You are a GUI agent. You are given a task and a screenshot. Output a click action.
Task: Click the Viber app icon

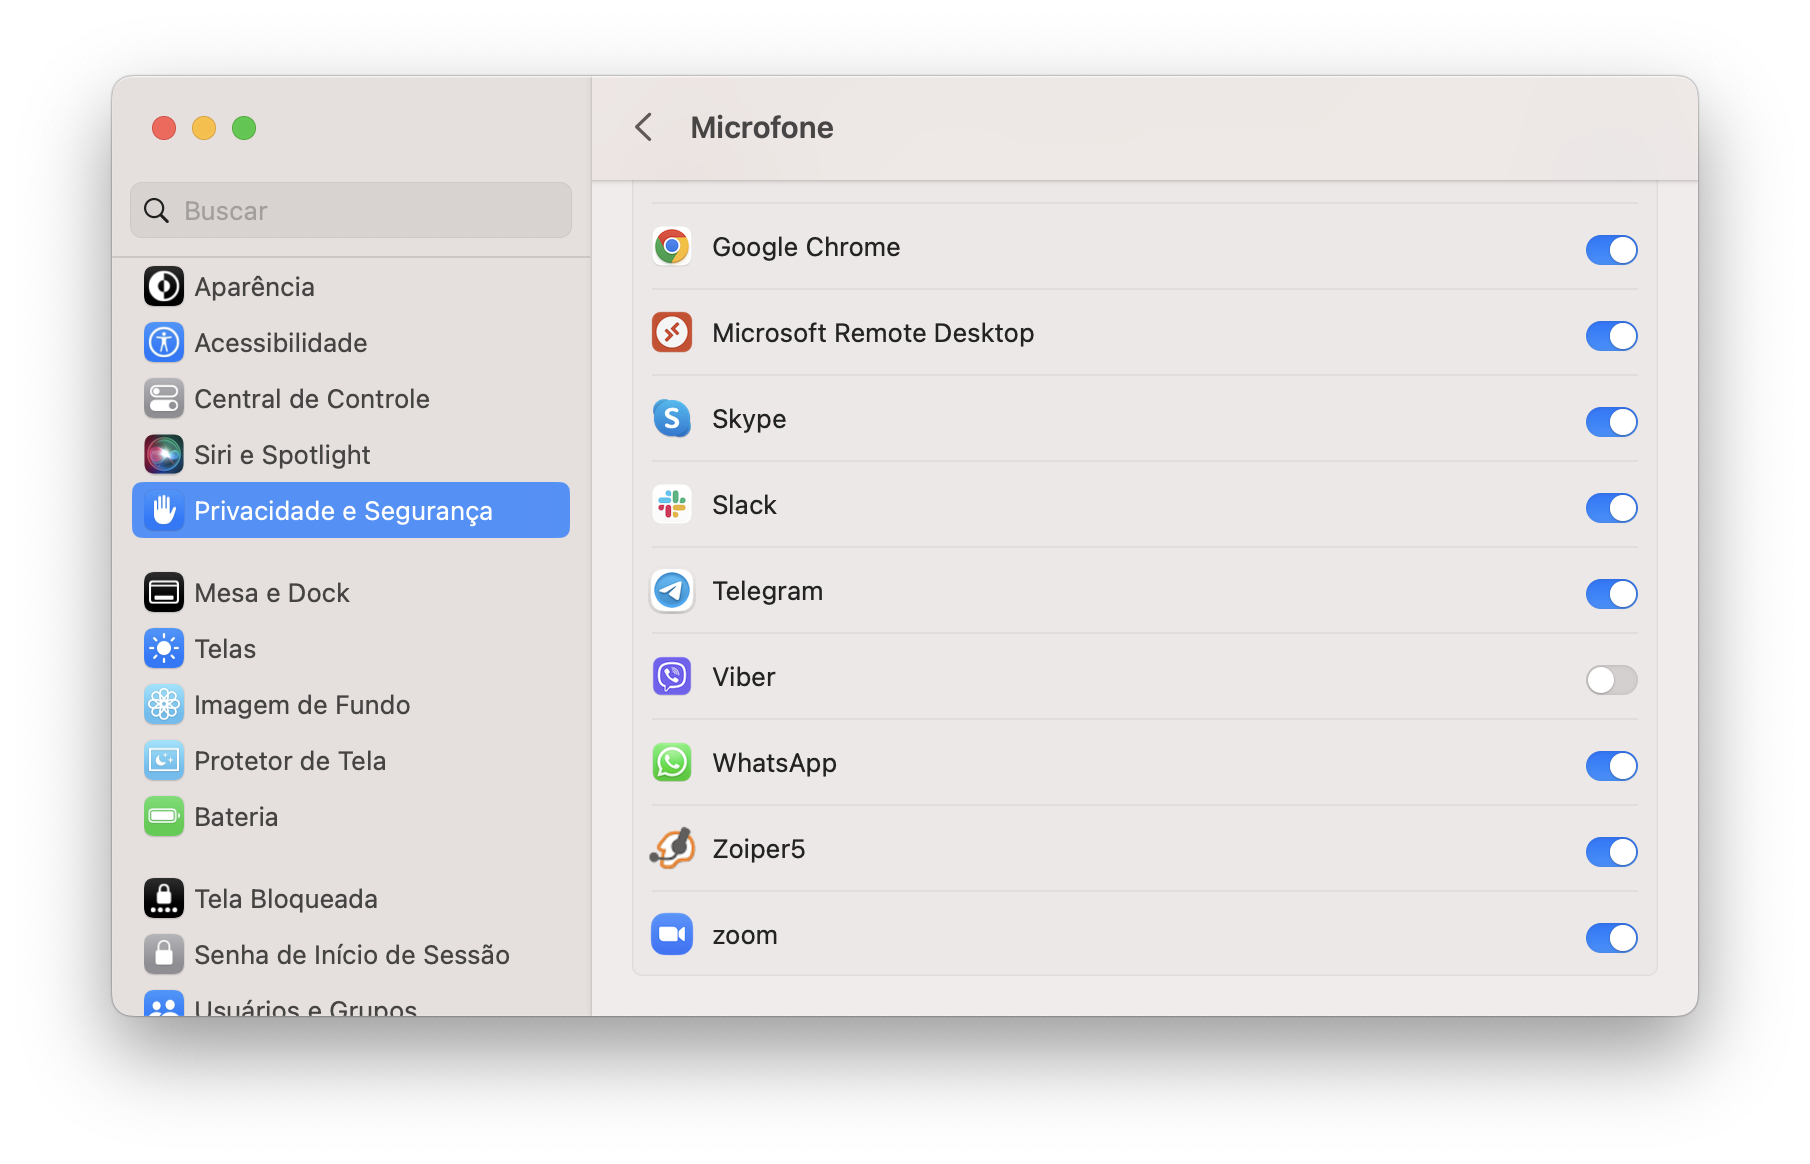672,677
